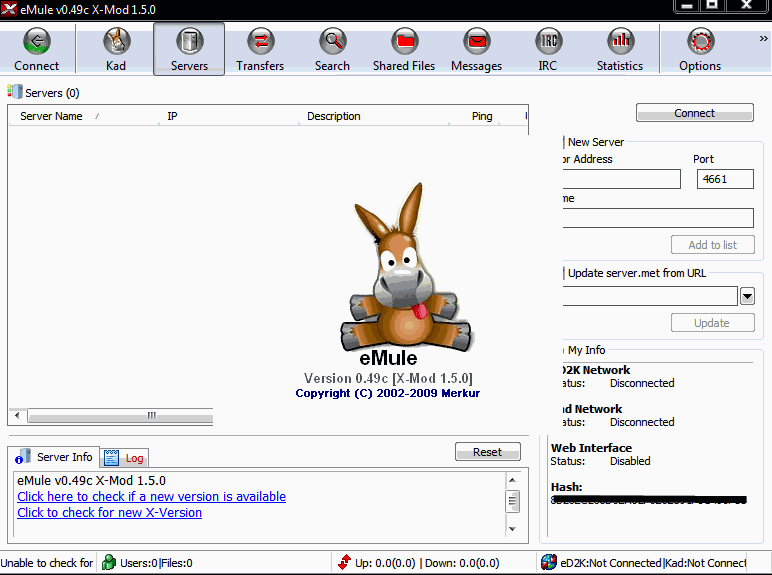Click the Up/Down speed status text
Screen dimensions: 772x575
click(x=427, y=563)
